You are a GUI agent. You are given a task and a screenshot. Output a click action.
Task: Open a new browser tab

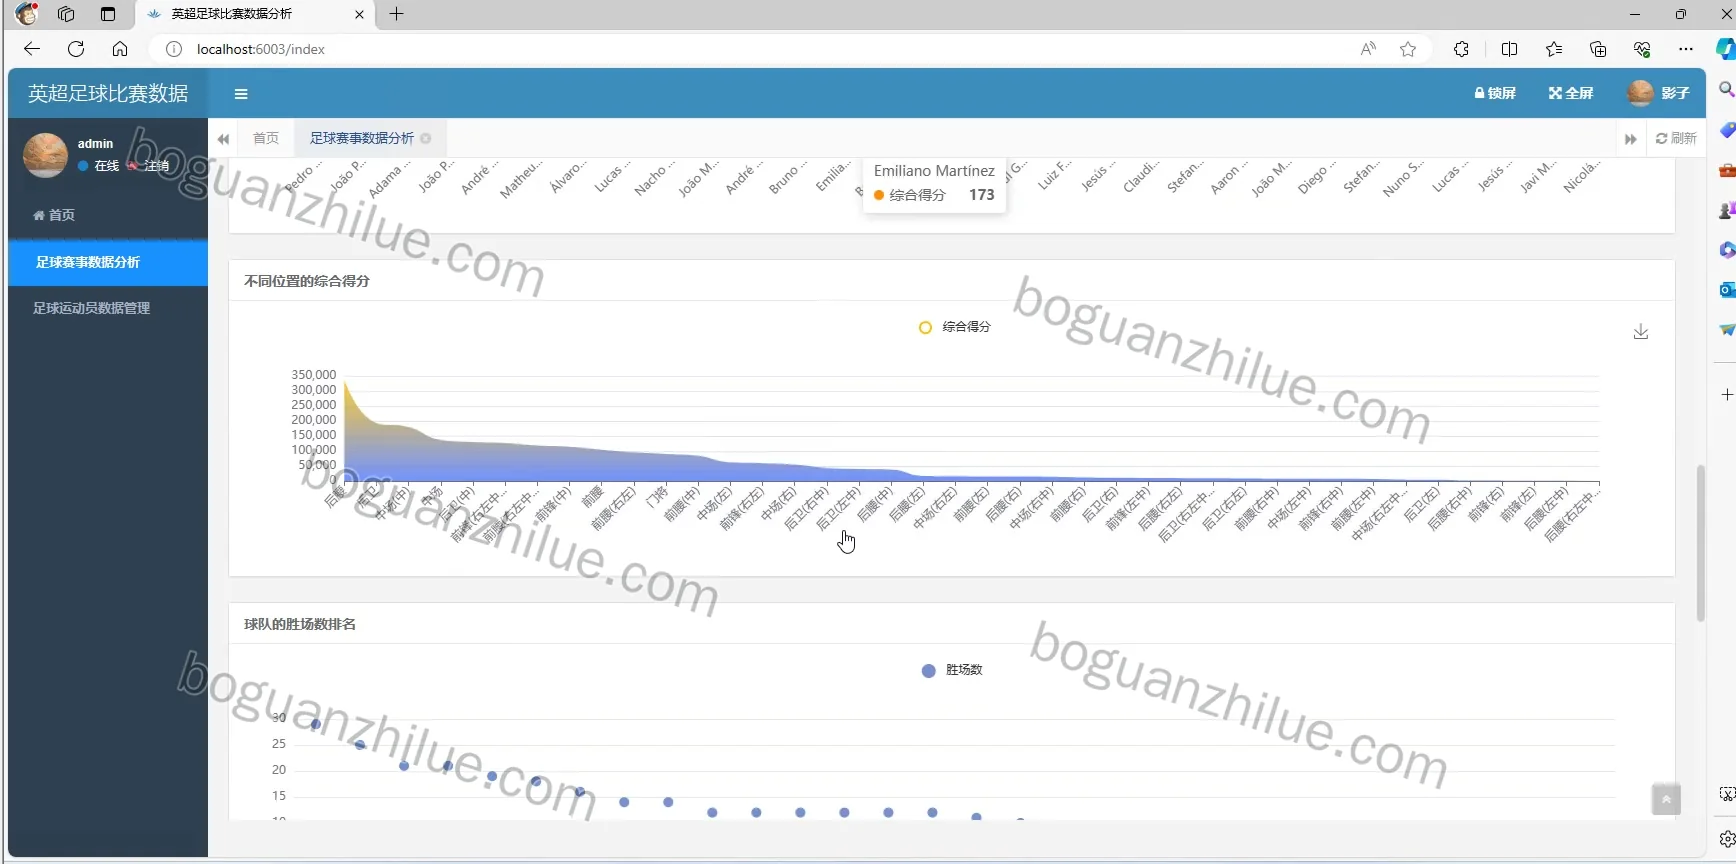(397, 14)
